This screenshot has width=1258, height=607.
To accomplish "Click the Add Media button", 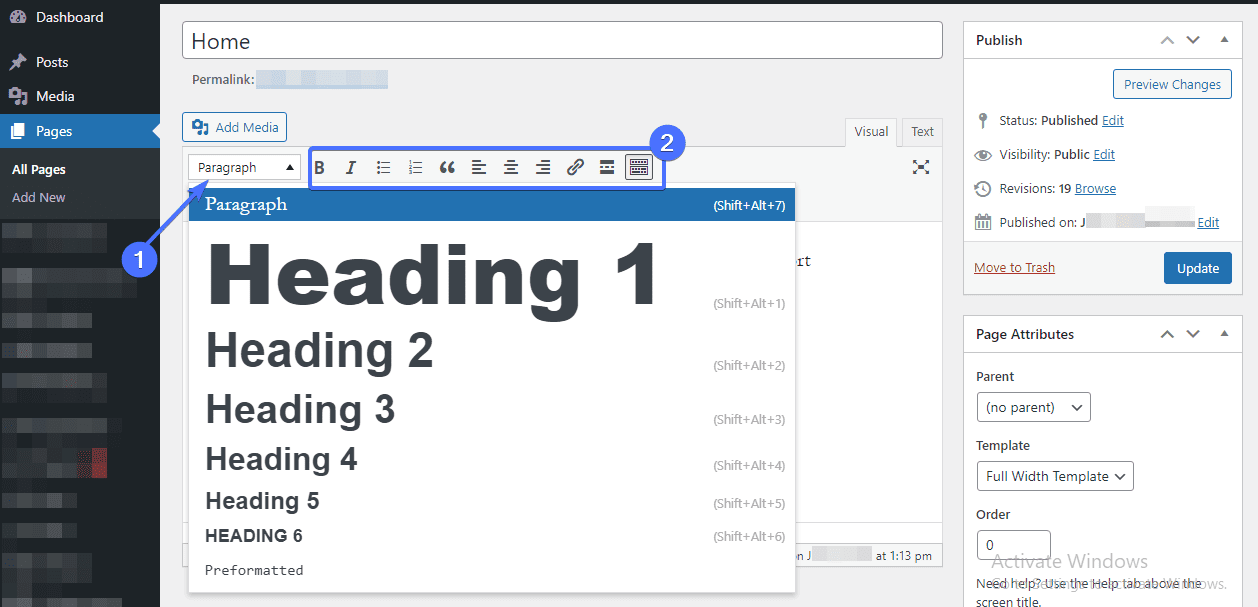I will click(x=235, y=127).
